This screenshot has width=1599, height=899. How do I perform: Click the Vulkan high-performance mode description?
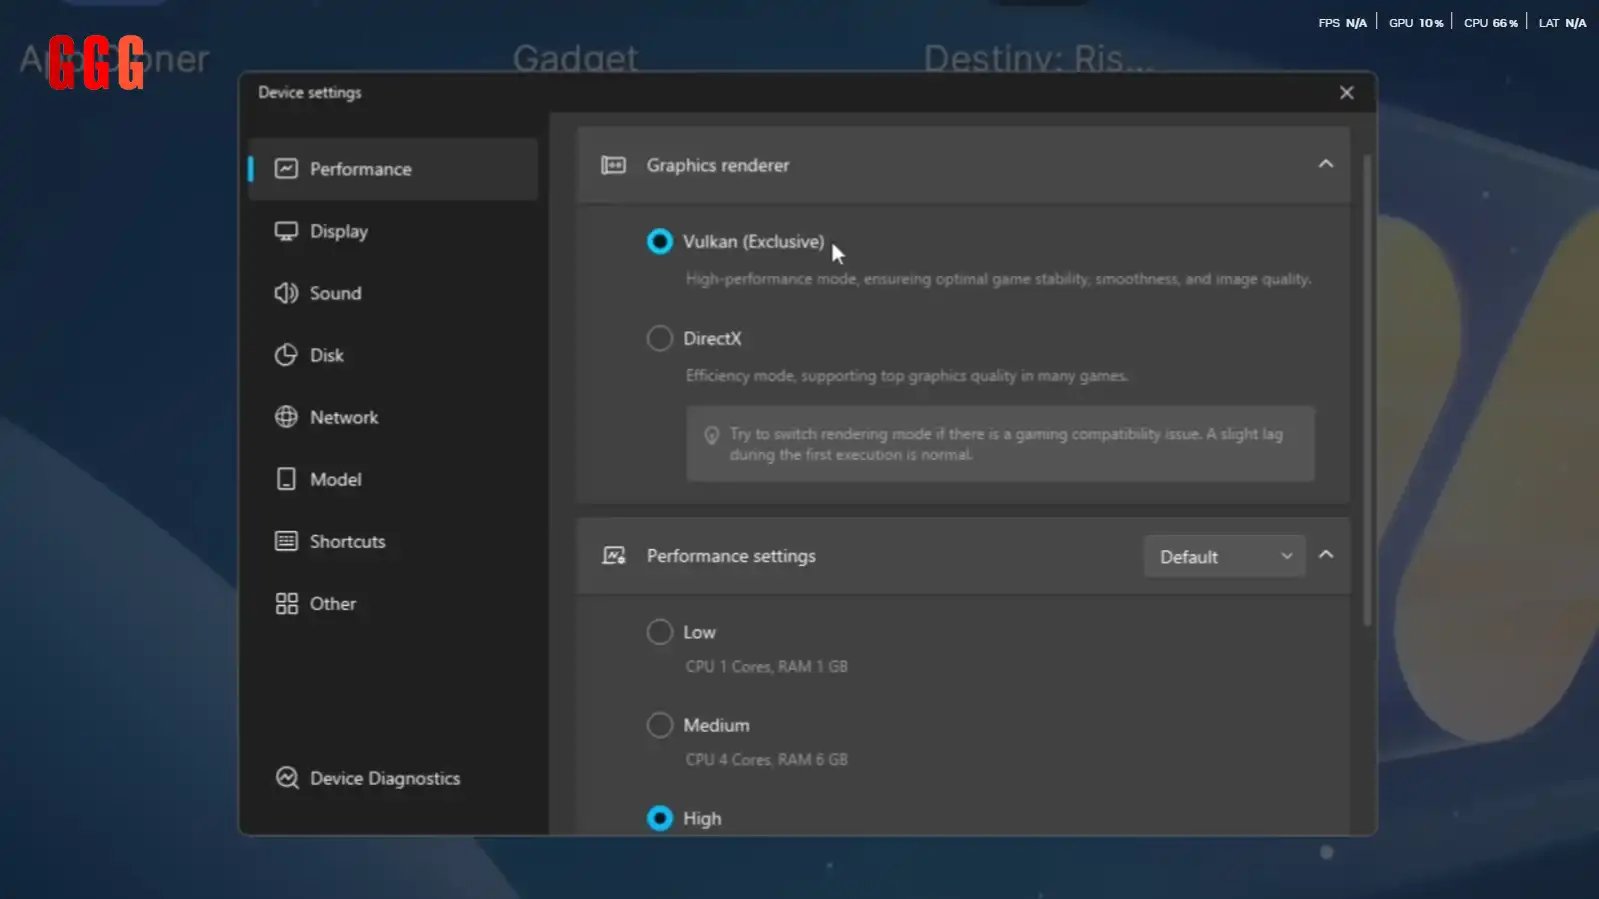998,279
